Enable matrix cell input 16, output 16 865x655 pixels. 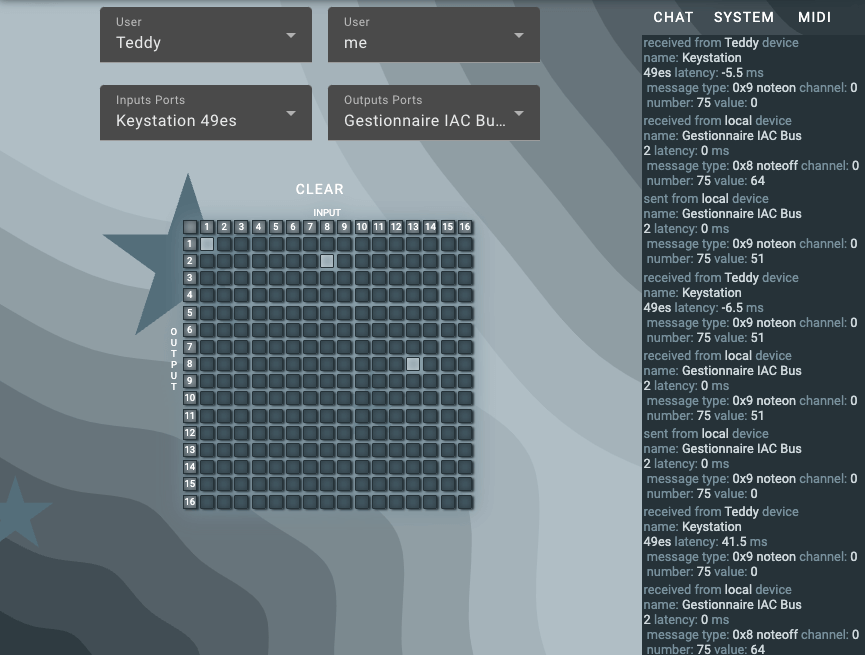pyautogui.click(x=465, y=502)
